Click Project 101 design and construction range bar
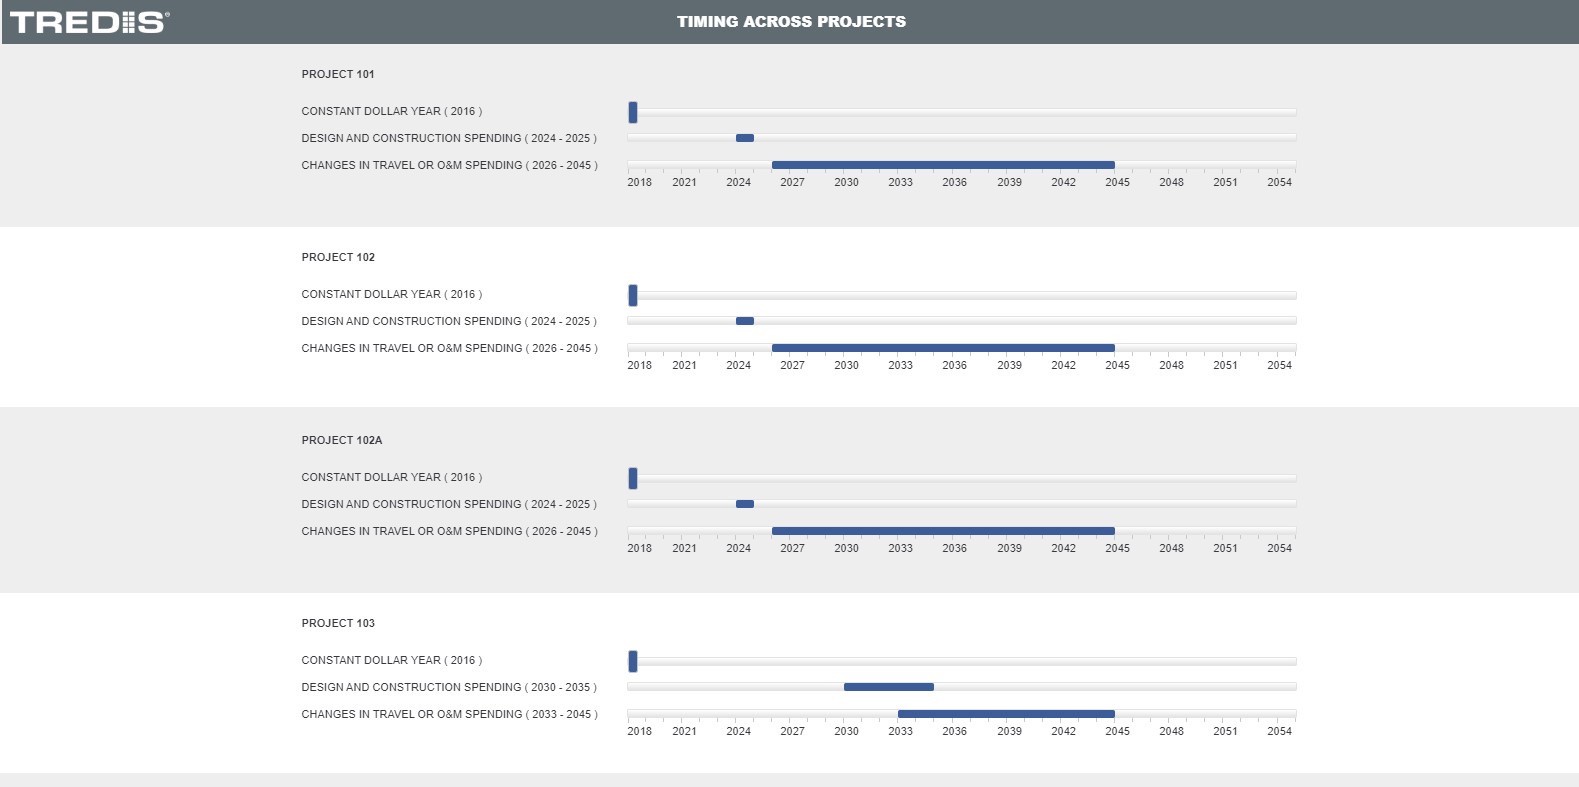This screenshot has width=1579, height=787. click(745, 138)
